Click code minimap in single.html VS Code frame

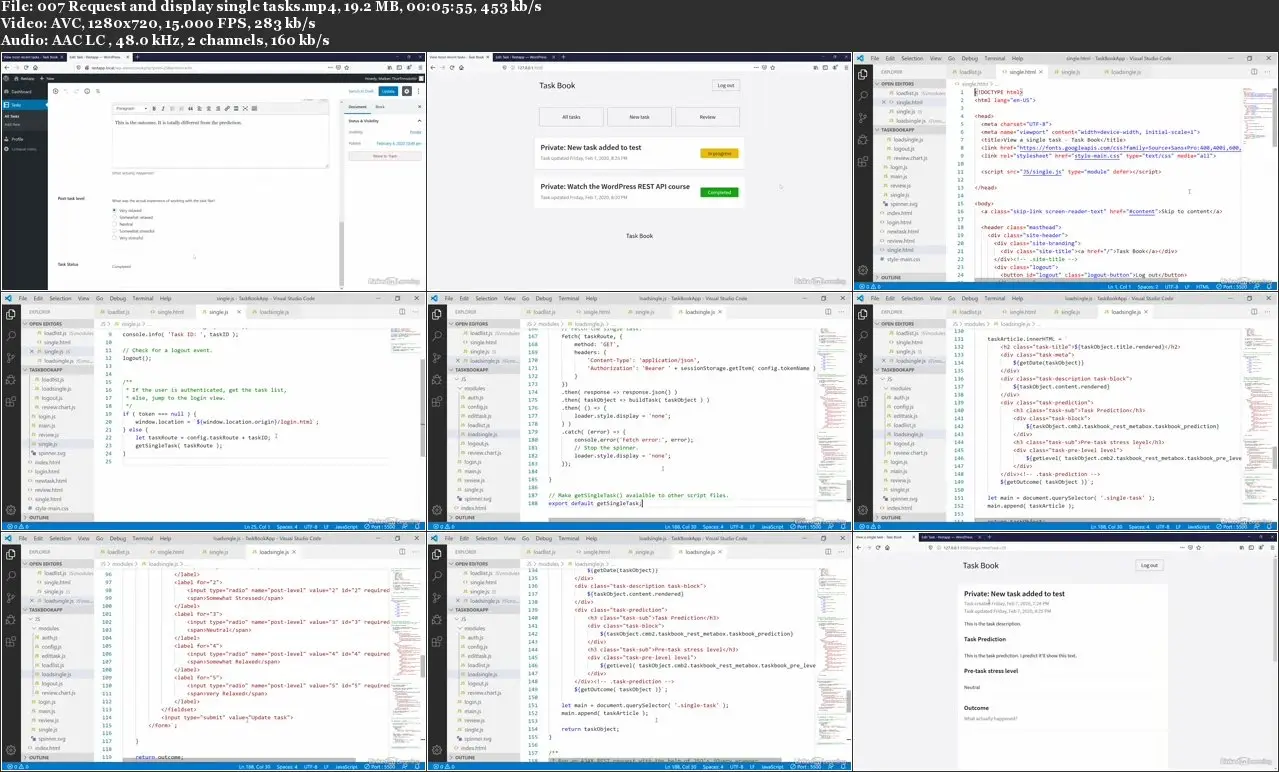1256,115
